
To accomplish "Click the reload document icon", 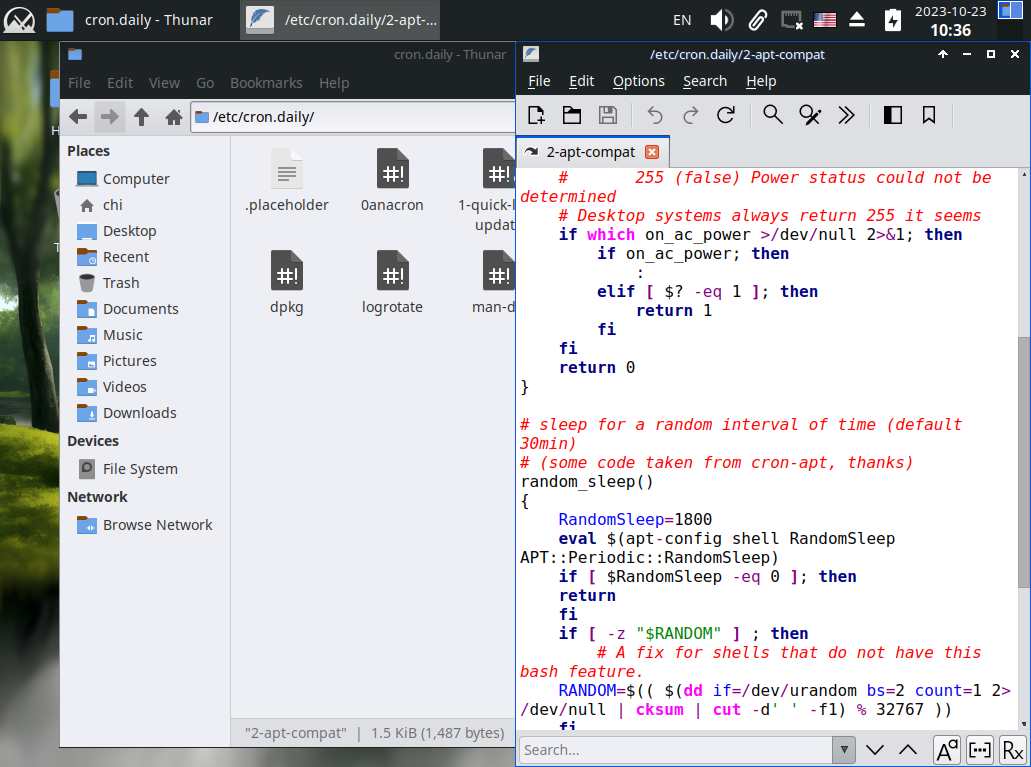I will (x=726, y=115).
